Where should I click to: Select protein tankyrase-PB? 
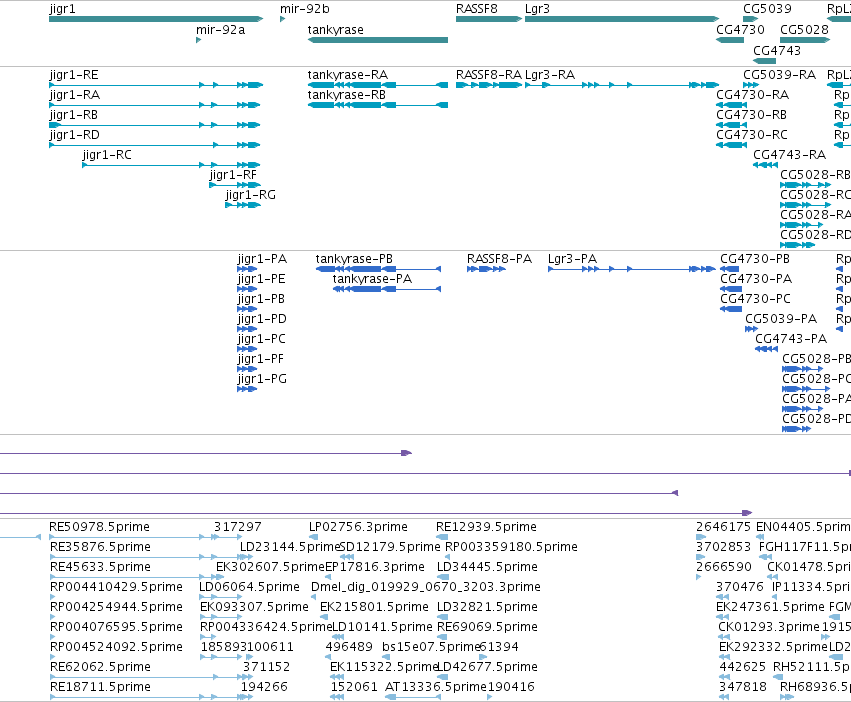click(x=378, y=269)
